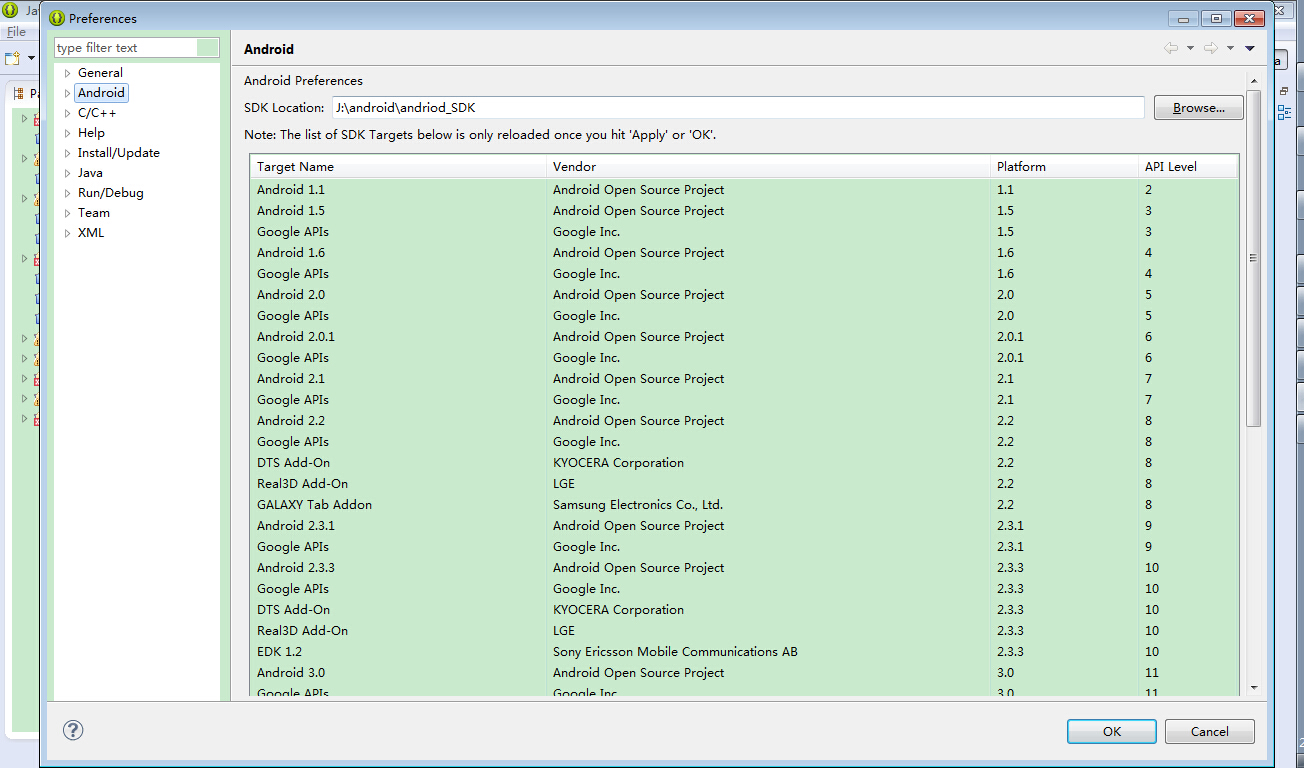
Task: Expand the Java preferences node
Action: tap(68, 173)
